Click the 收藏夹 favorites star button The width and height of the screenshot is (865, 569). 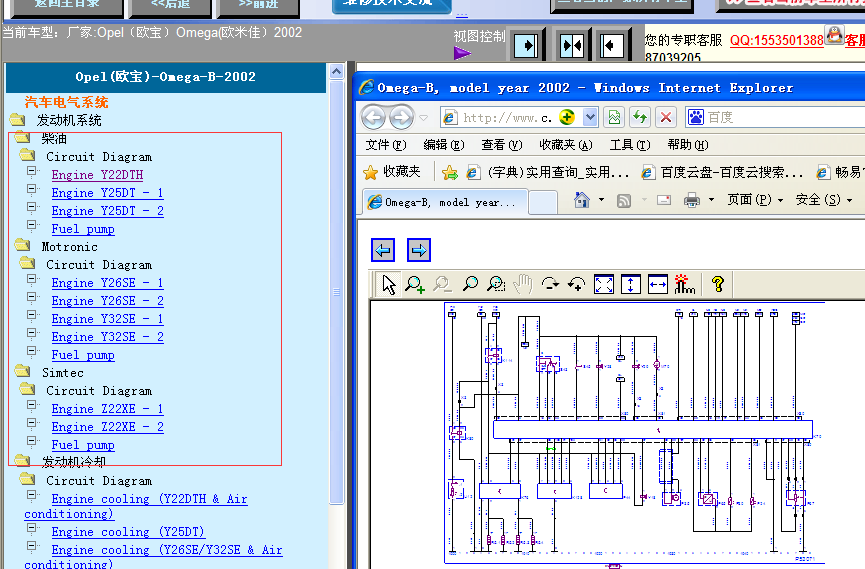click(392, 172)
